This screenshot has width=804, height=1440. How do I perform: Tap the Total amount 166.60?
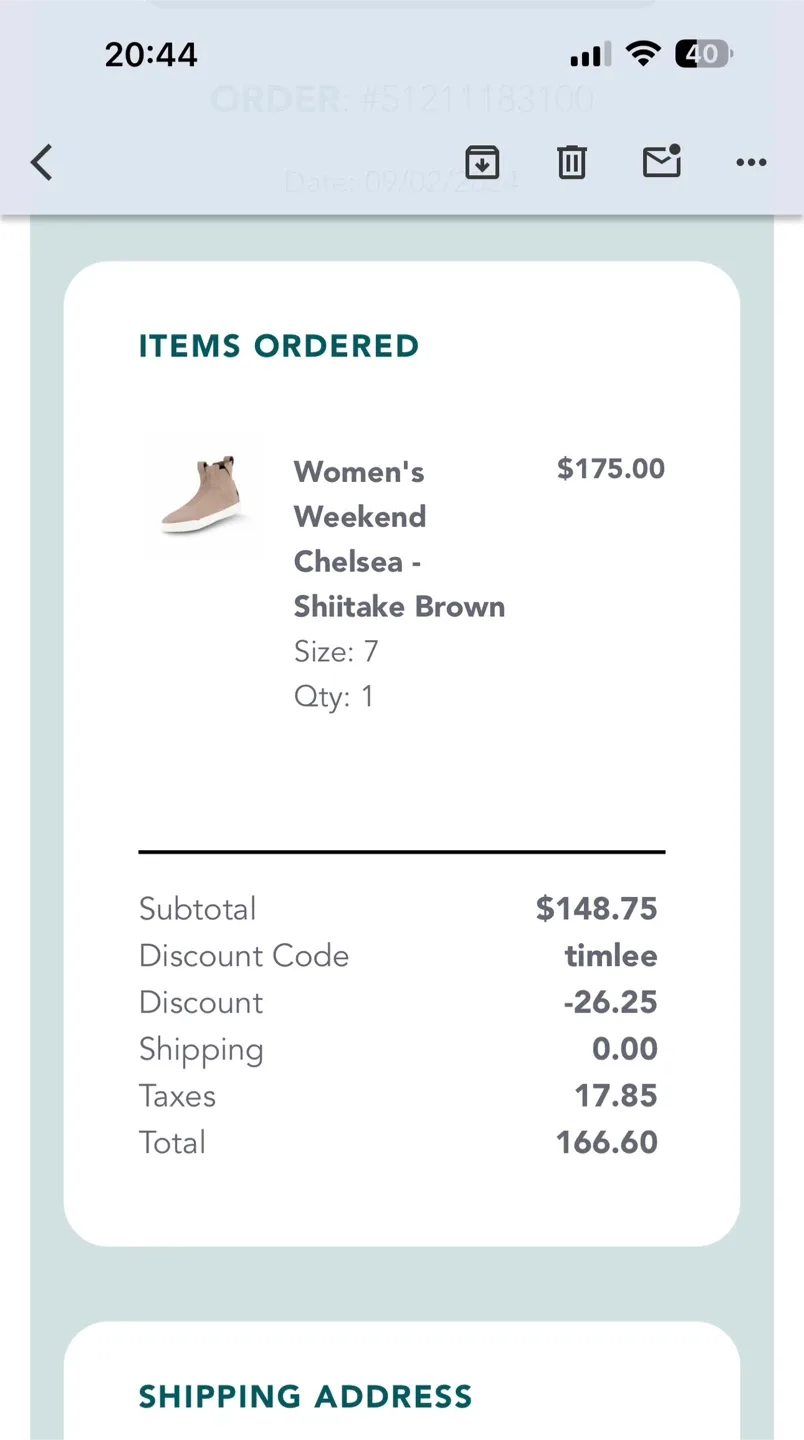point(606,1142)
